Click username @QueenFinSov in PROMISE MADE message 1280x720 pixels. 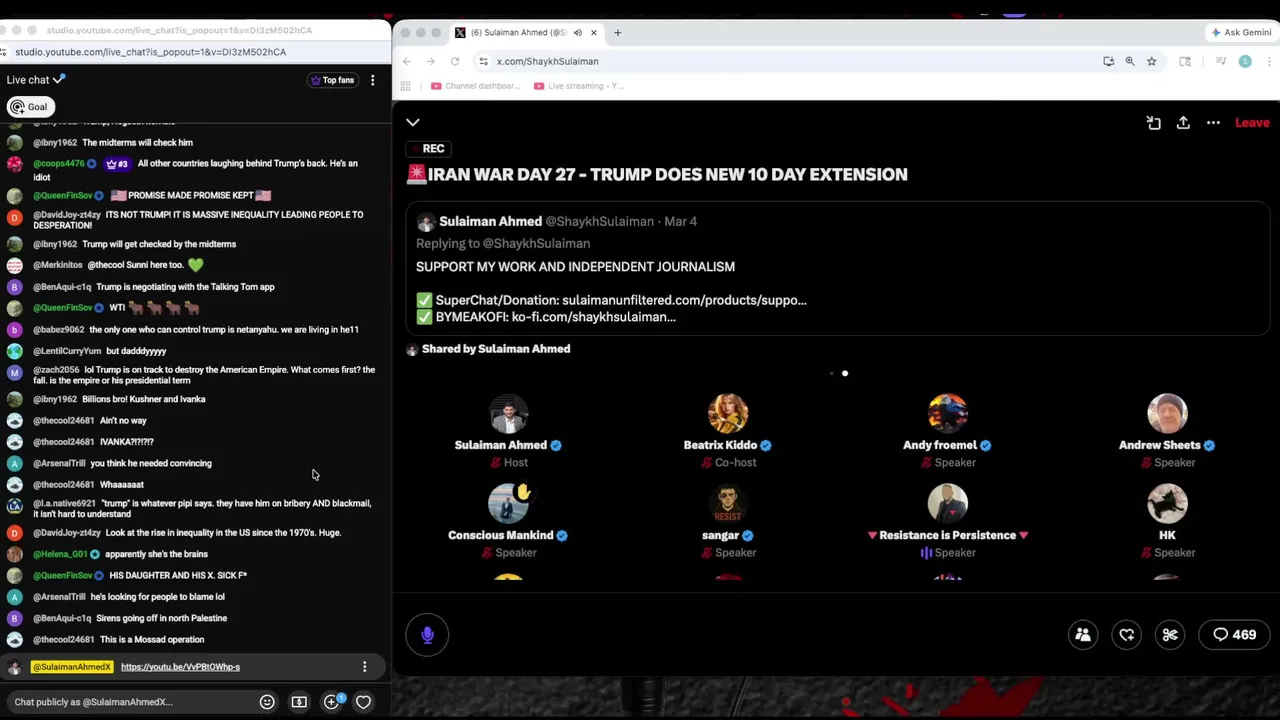(62, 195)
